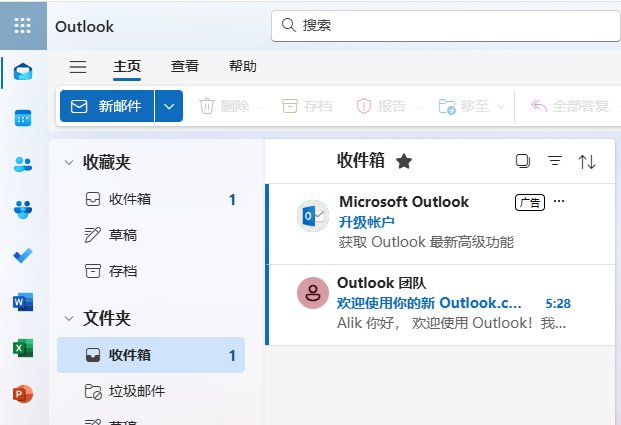Open the 新邮件 dropdown arrow
Viewport: 621px width, 425px height.
(169, 106)
